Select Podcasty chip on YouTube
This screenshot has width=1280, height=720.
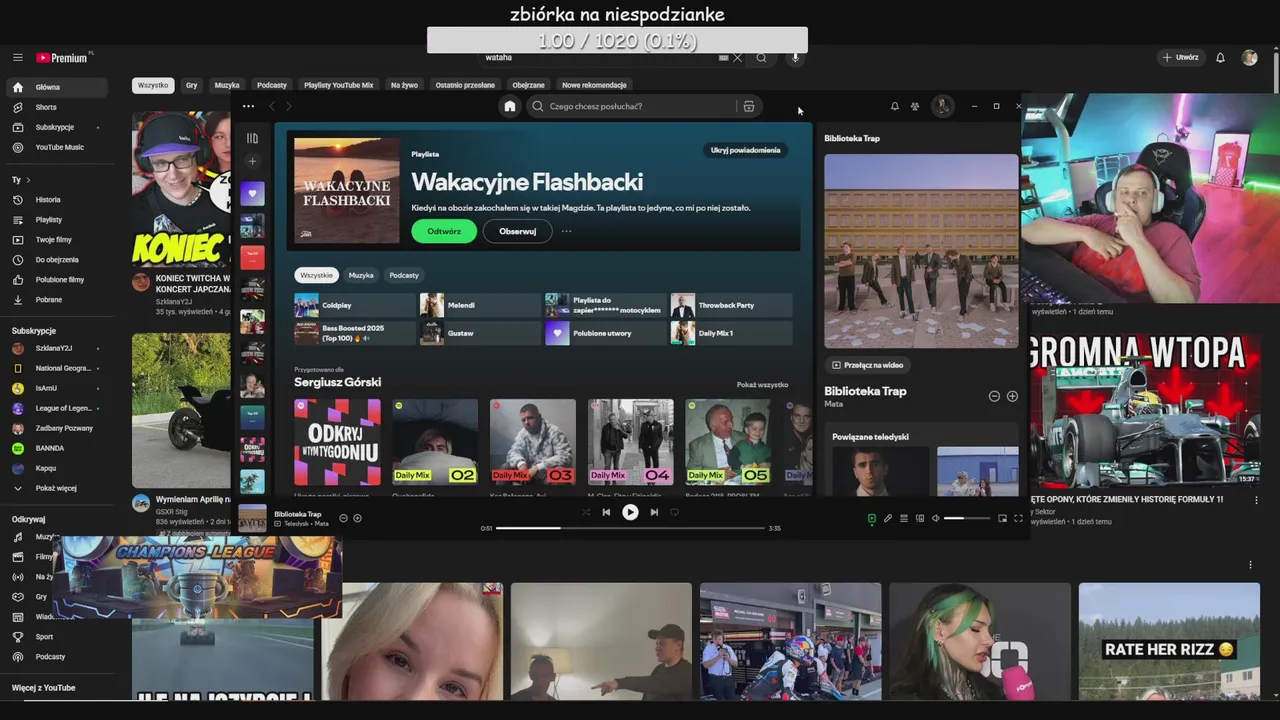click(x=271, y=85)
